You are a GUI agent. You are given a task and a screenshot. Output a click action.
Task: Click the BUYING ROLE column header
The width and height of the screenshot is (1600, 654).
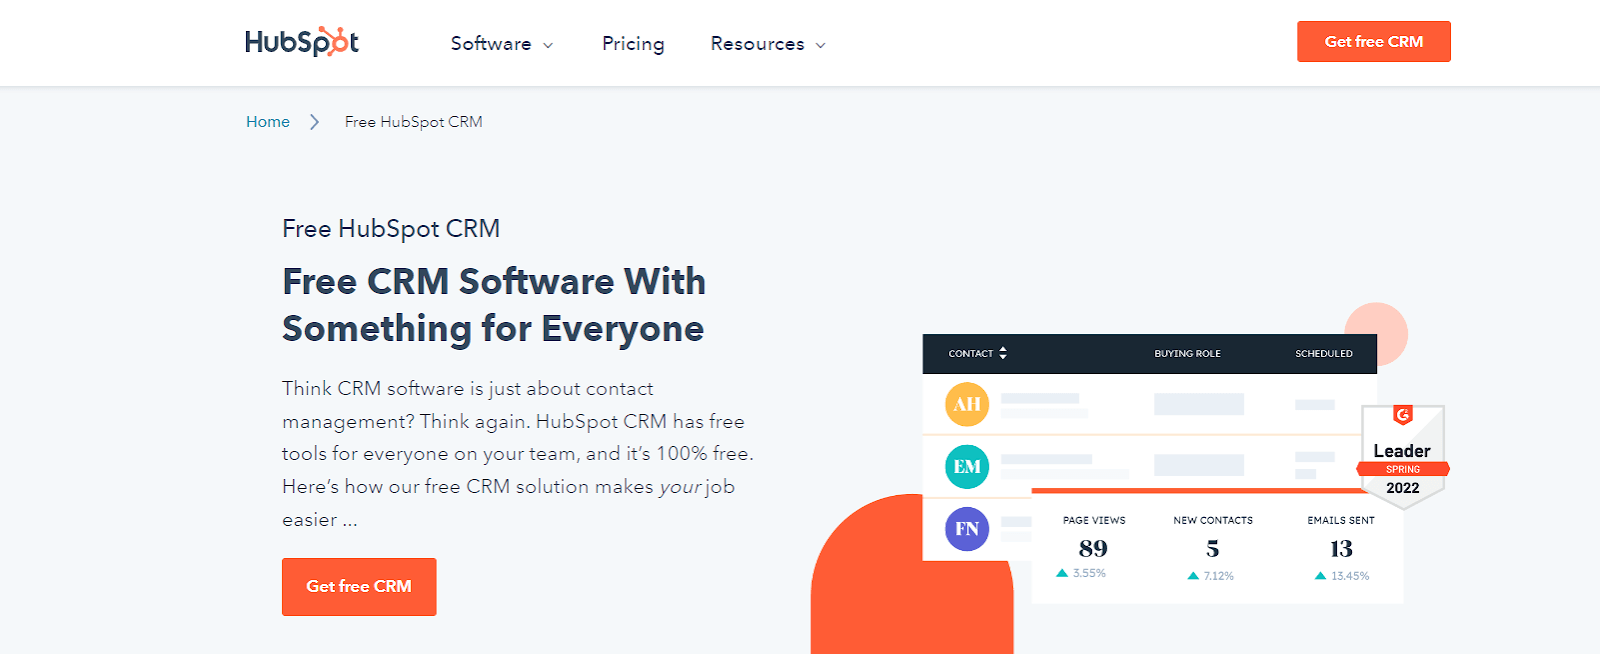pos(1187,354)
